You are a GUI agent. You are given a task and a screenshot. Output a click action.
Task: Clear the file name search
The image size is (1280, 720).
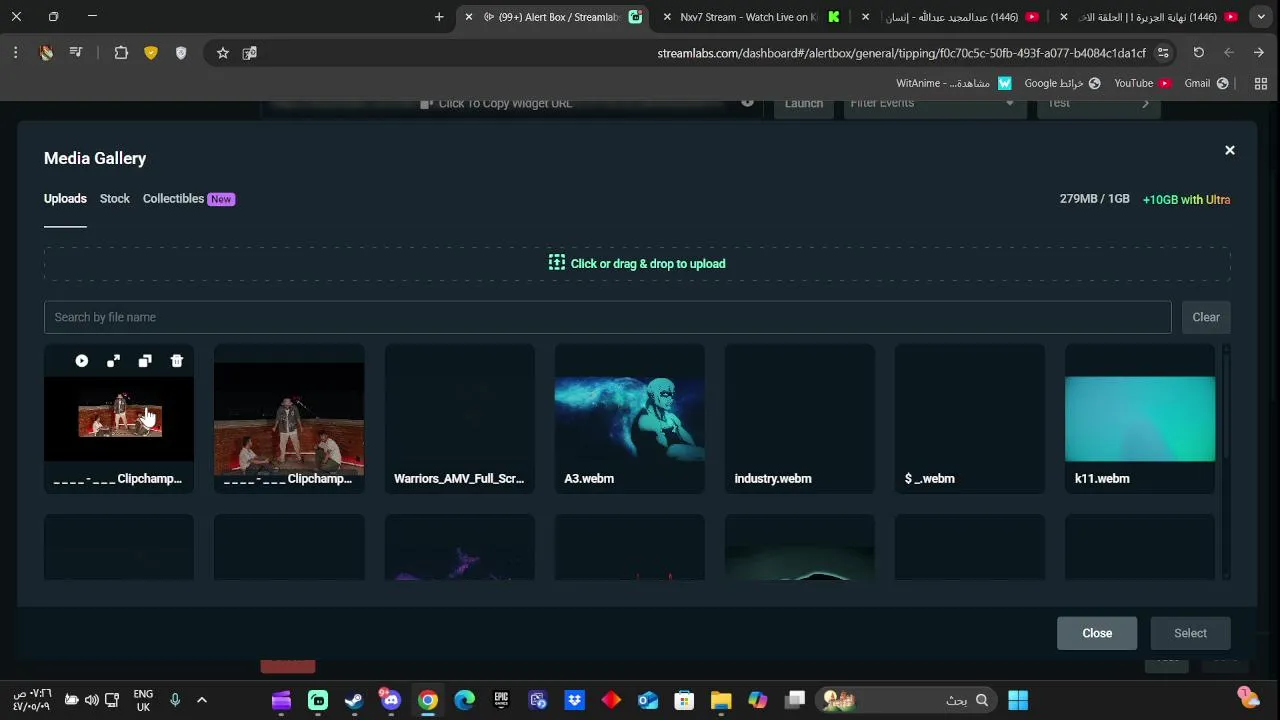click(x=1206, y=317)
